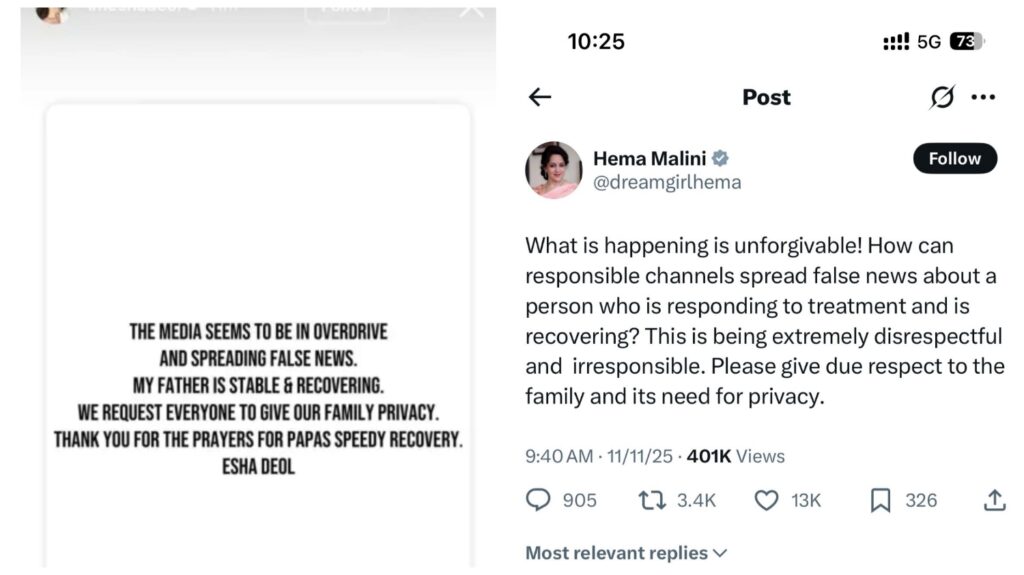Repost the tweet using the retweet icon
This screenshot has width=1024, height=575.
point(652,500)
